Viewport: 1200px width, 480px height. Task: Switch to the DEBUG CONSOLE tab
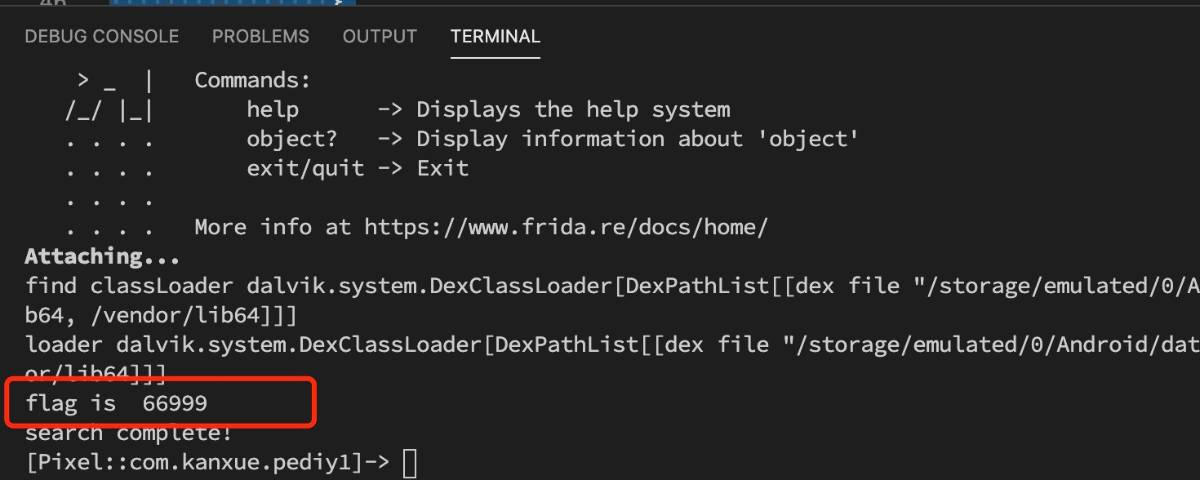102,37
